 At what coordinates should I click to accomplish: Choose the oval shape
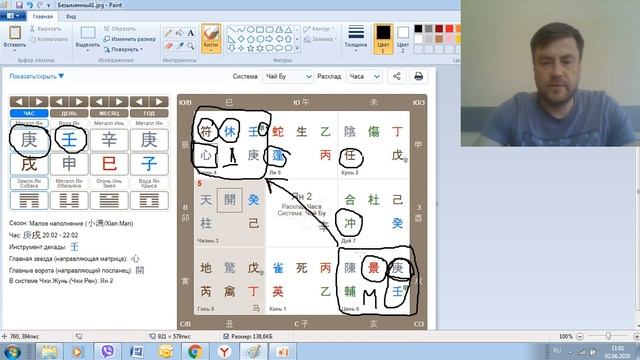251,30
